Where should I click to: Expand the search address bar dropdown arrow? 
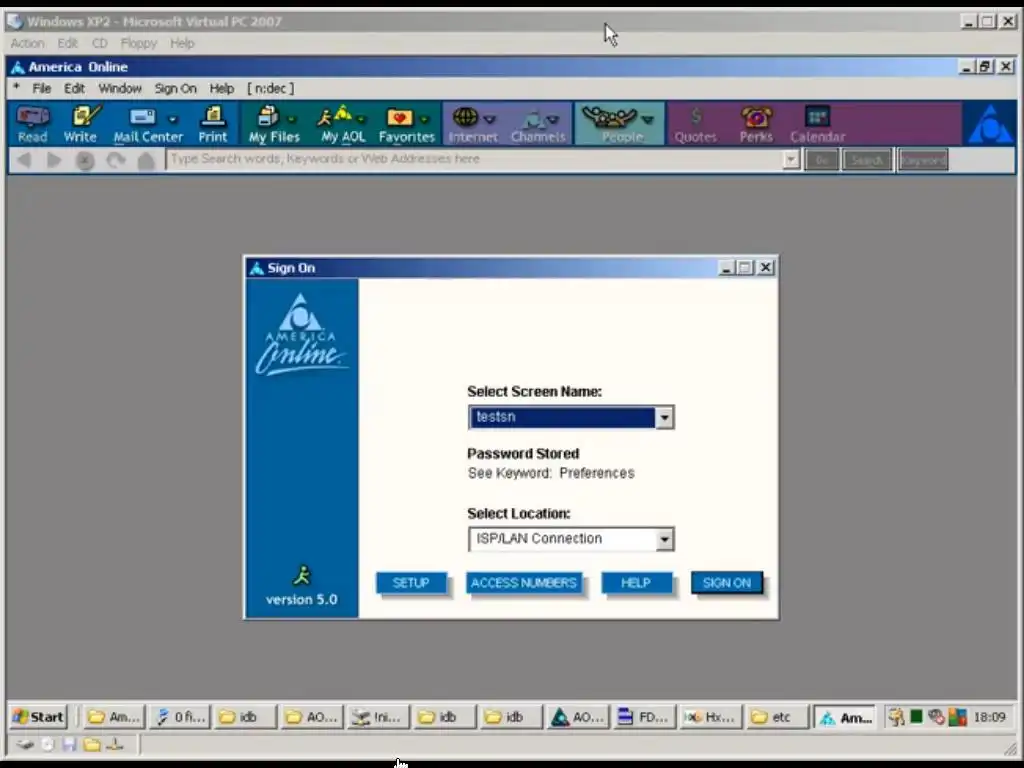791,159
